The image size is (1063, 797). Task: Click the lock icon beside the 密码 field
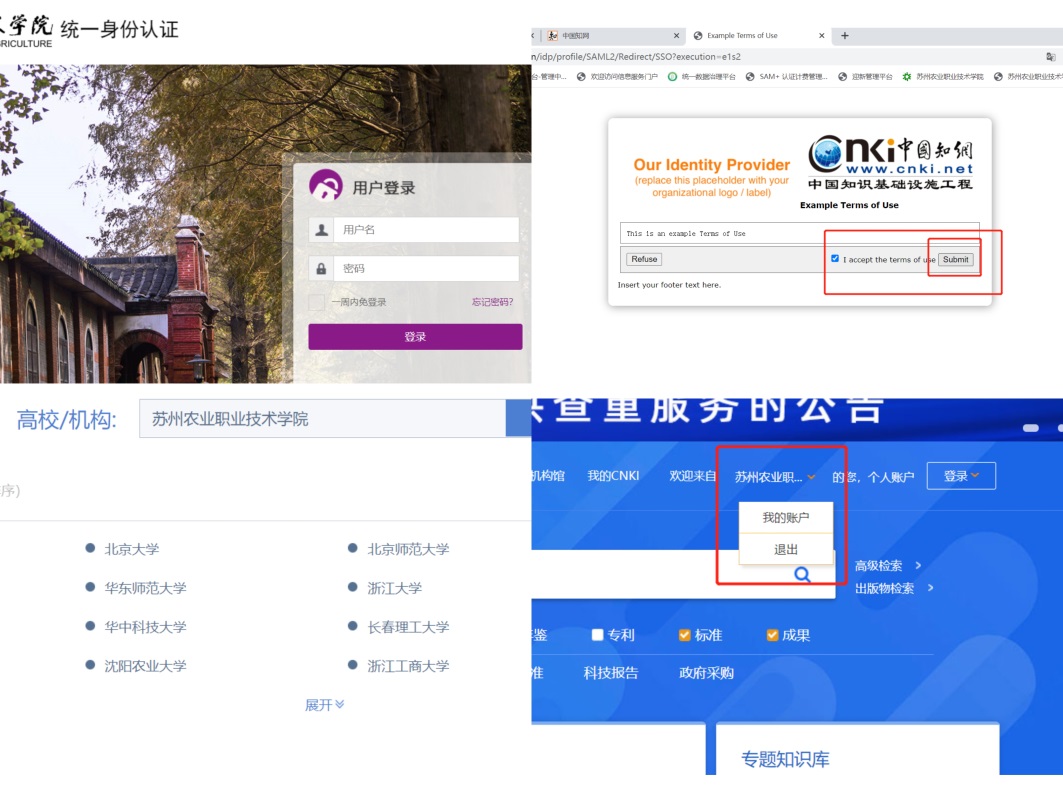pos(321,268)
